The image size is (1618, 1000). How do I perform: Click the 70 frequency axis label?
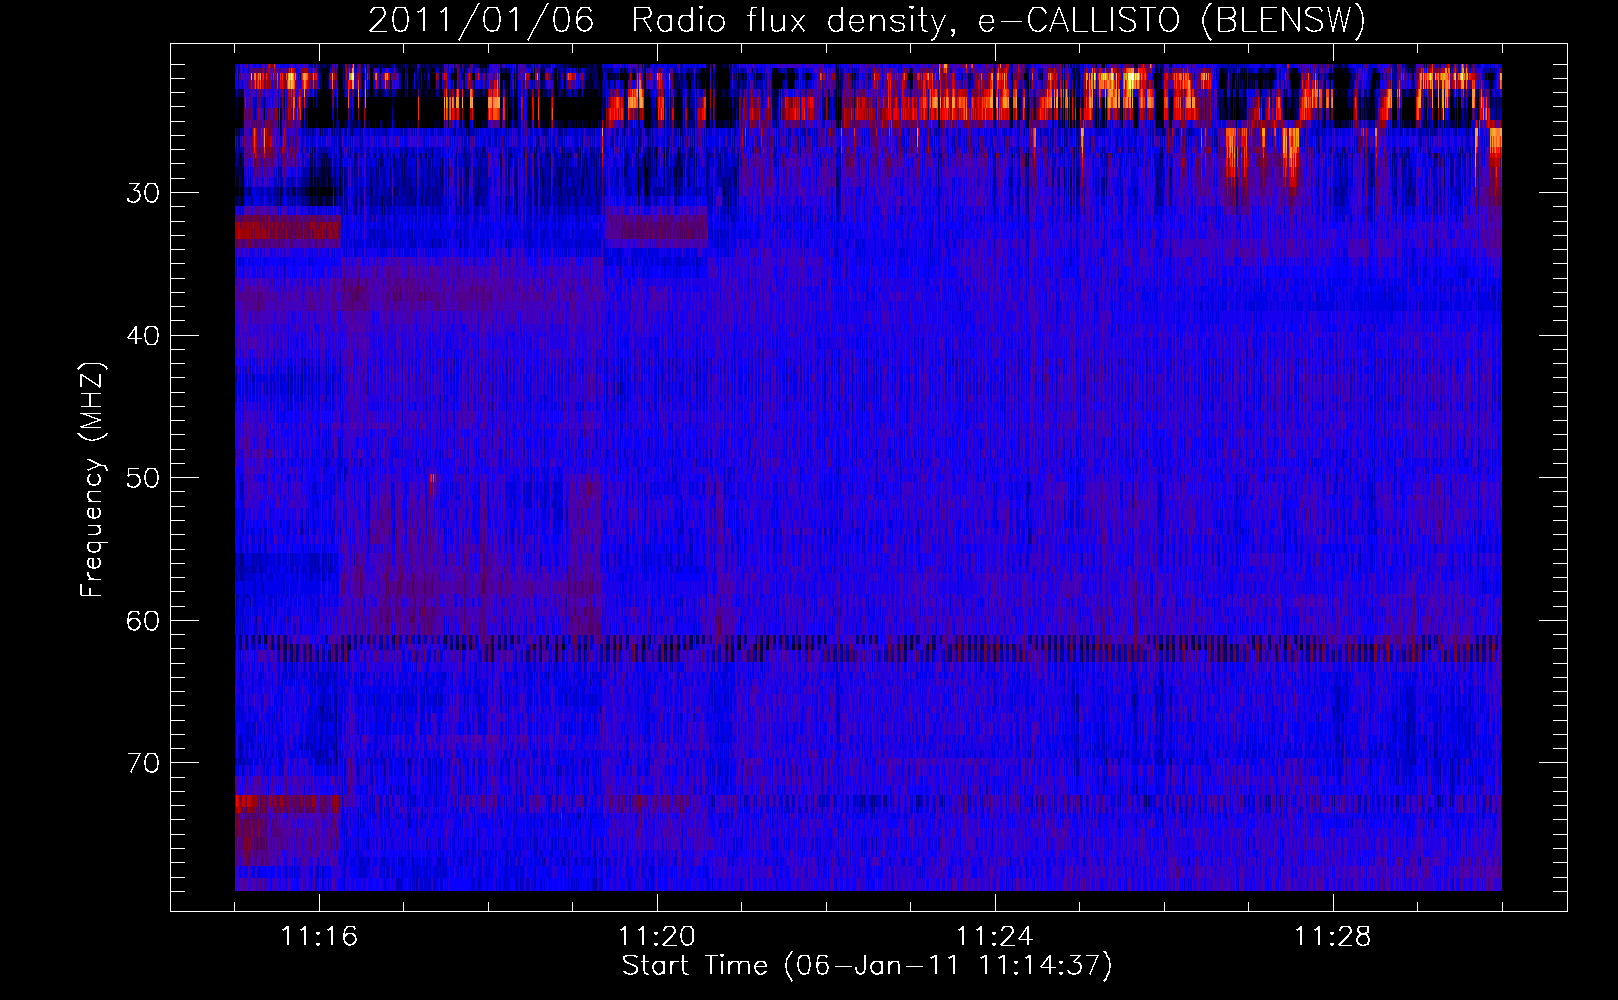[x=143, y=763]
